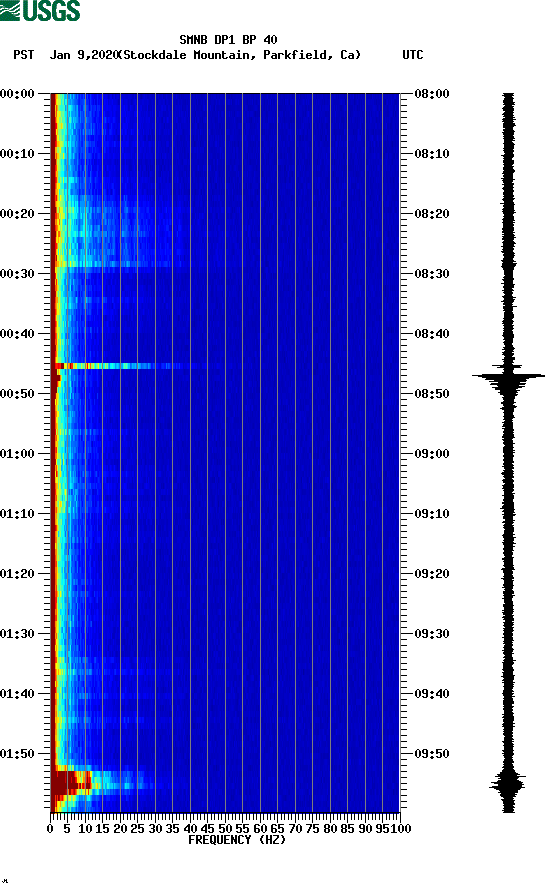This screenshot has width=552, height=892.
Task: Click the UTC time label 08:30
Action: point(432,274)
